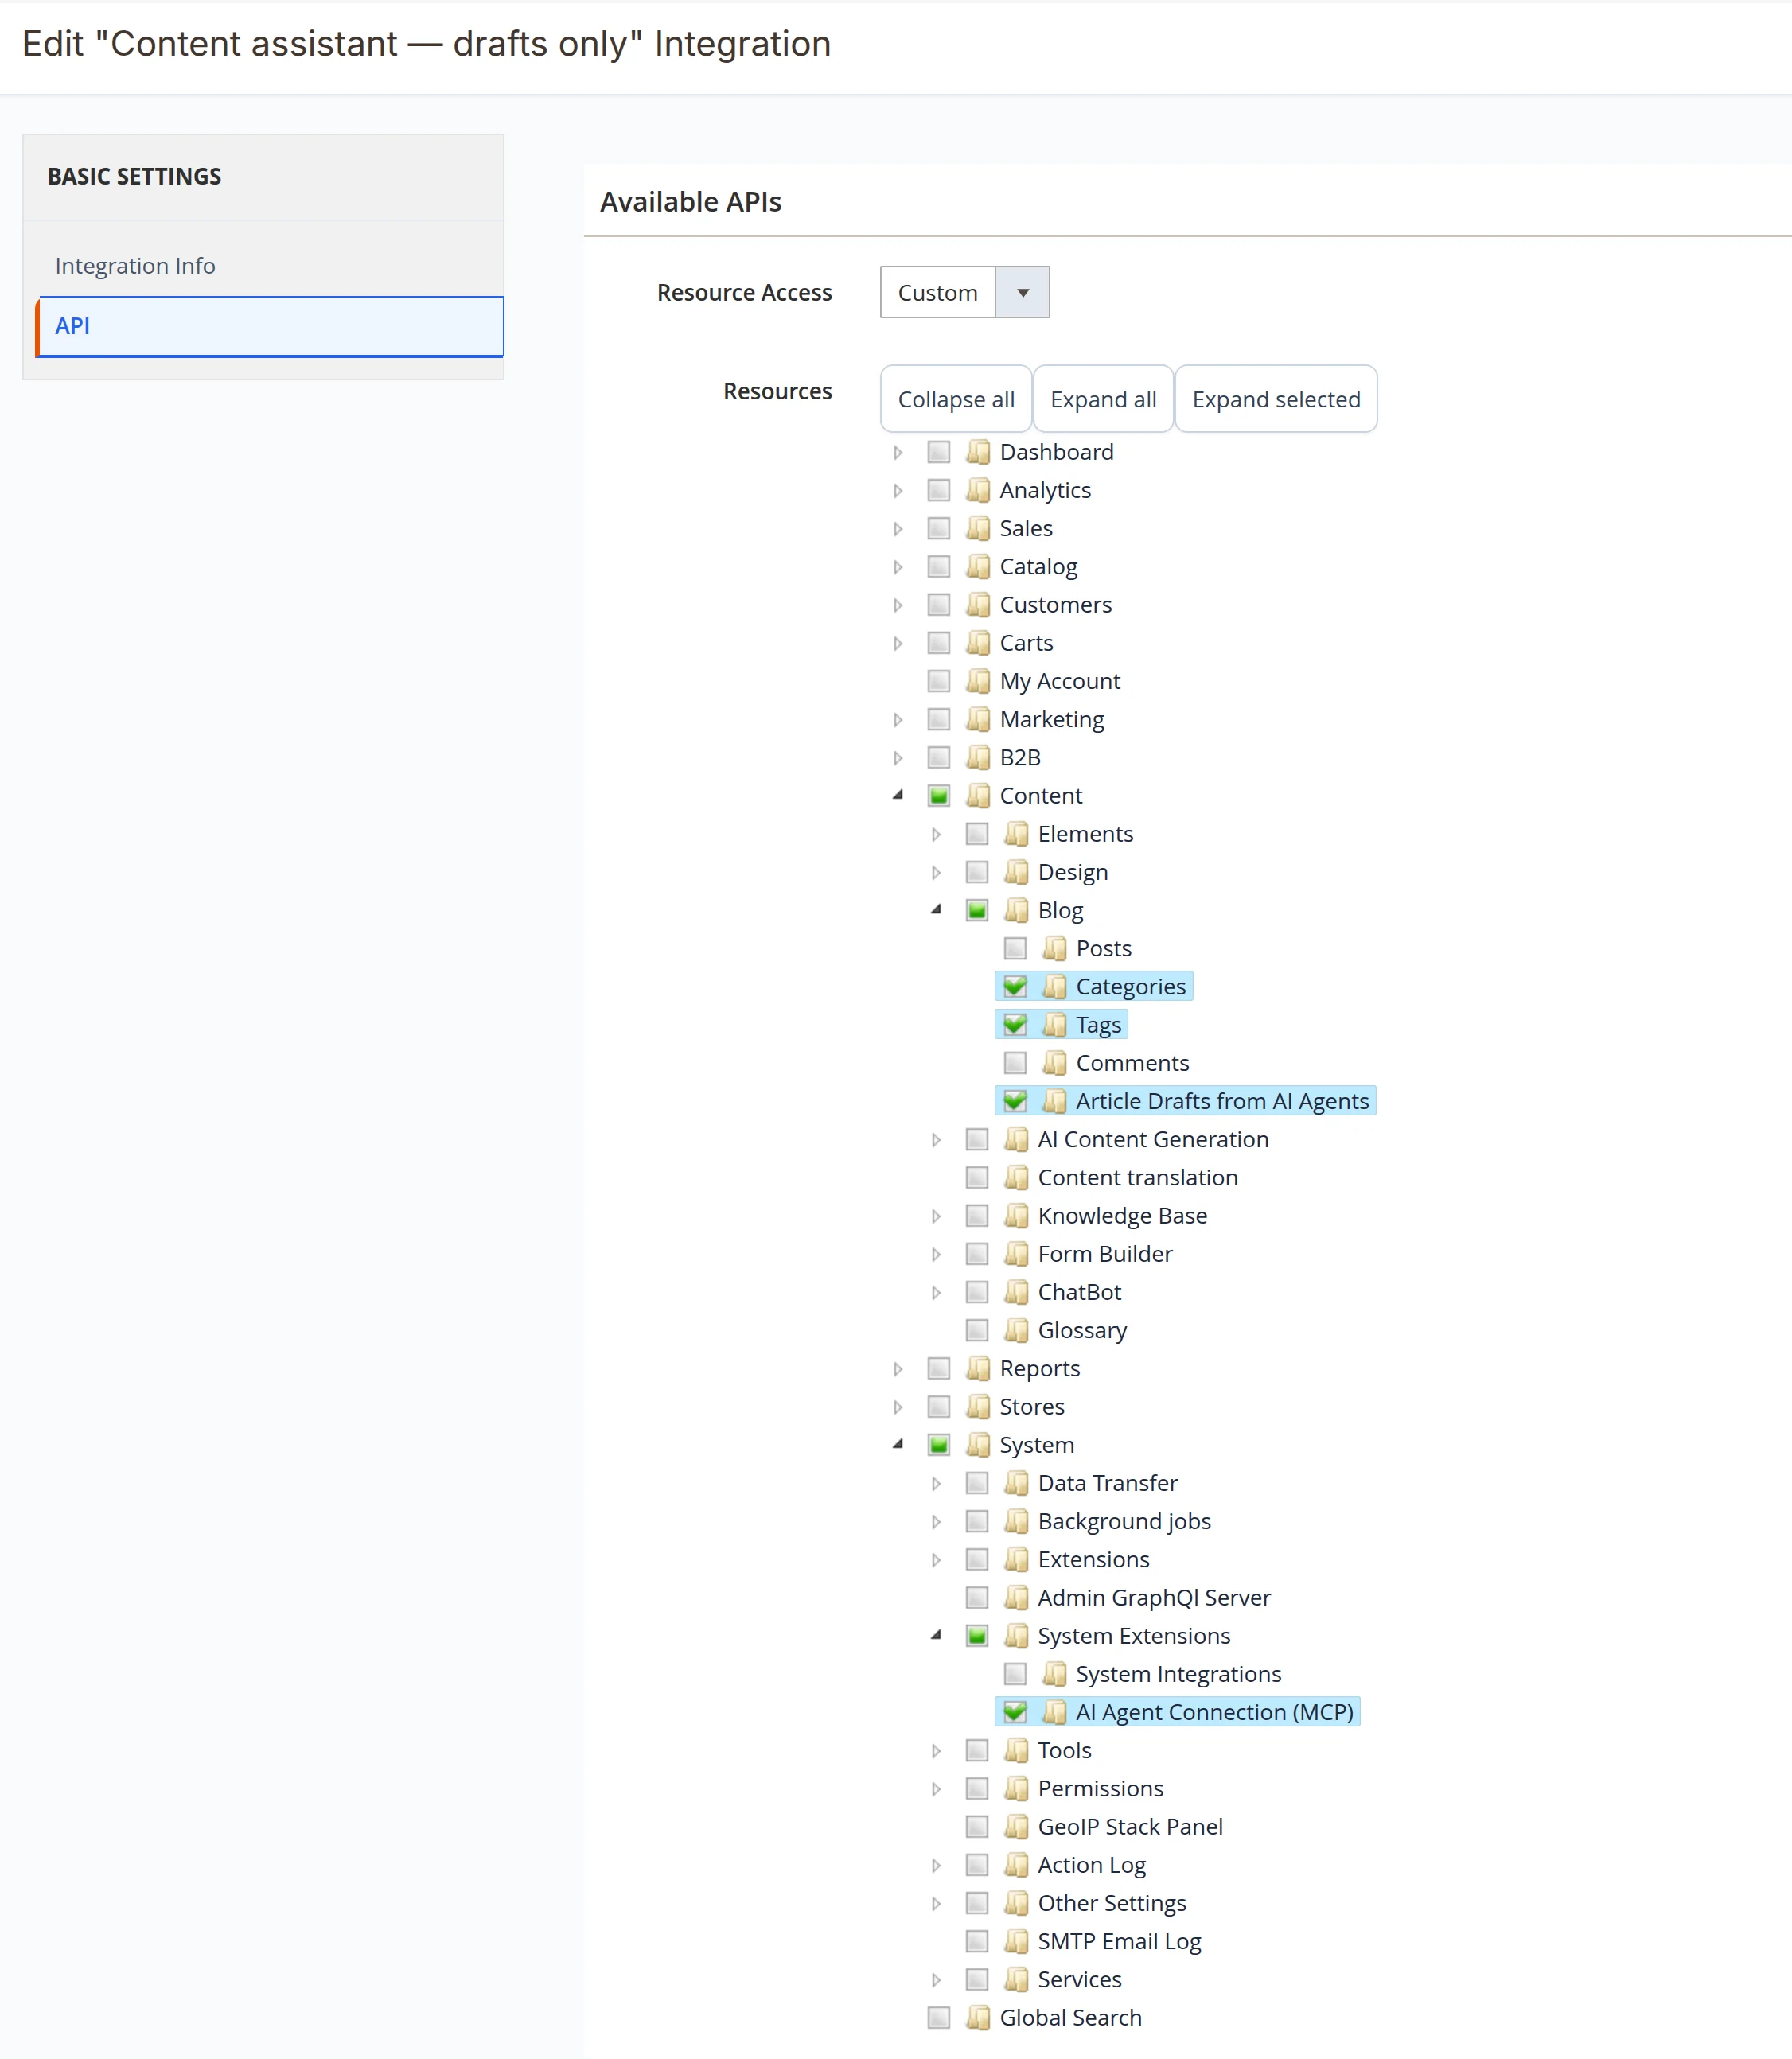The height and width of the screenshot is (2059, 1792).
Task: Click the Action Log folder icon
Action: (1016, 1865)
